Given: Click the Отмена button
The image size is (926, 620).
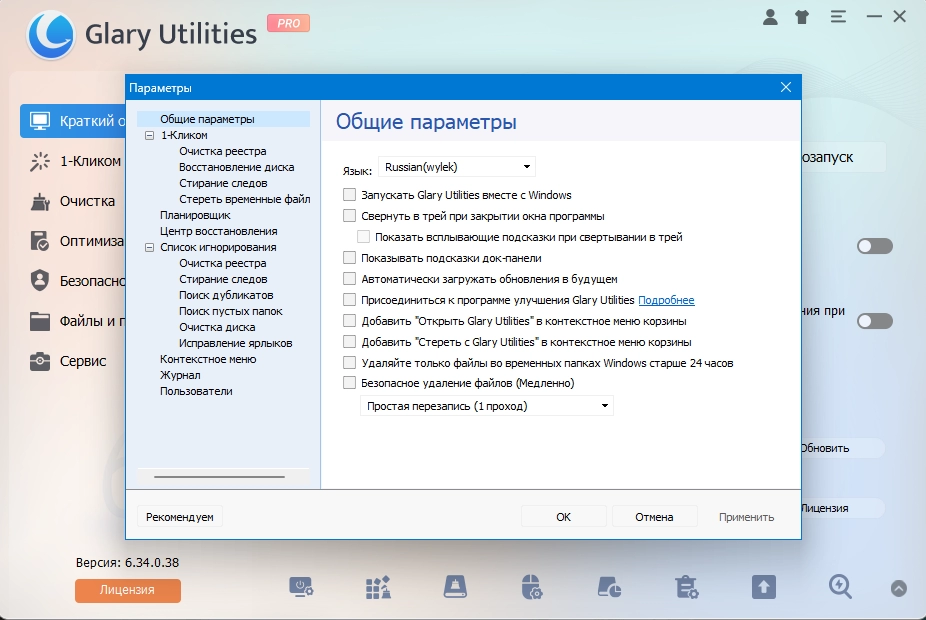Looking at the screenshot, I should click(x=654, y=517).
